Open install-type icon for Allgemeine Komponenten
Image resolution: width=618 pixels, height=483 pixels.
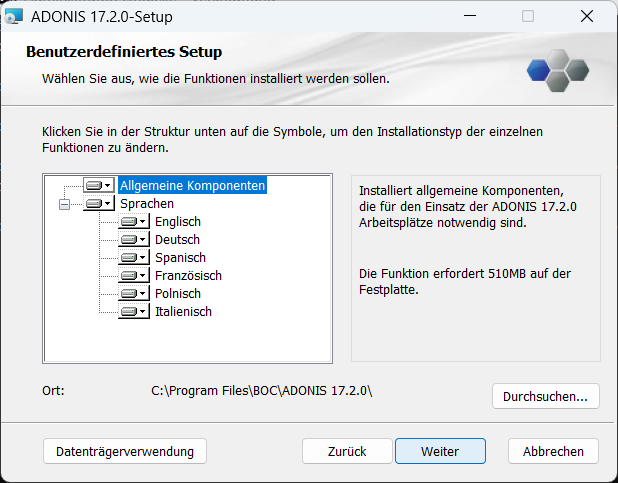coord(98,186)
